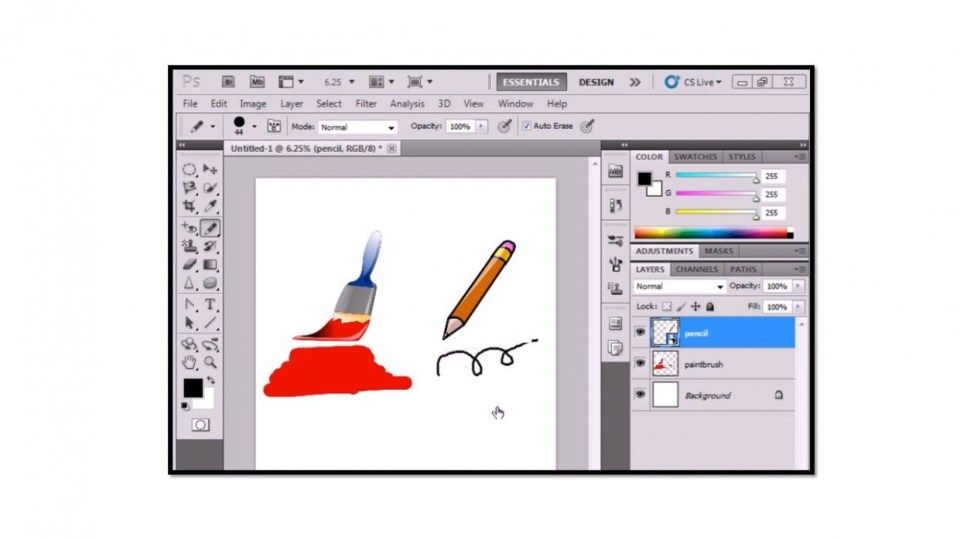Image resolution: width=960 pixels, height=539 pixels.
Task: Open the pencil Opacity slider arrow
Action: point(482,126)
